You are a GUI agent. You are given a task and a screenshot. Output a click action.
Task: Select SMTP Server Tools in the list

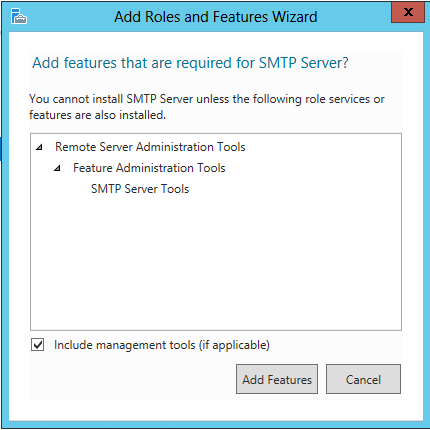point(140,189)
